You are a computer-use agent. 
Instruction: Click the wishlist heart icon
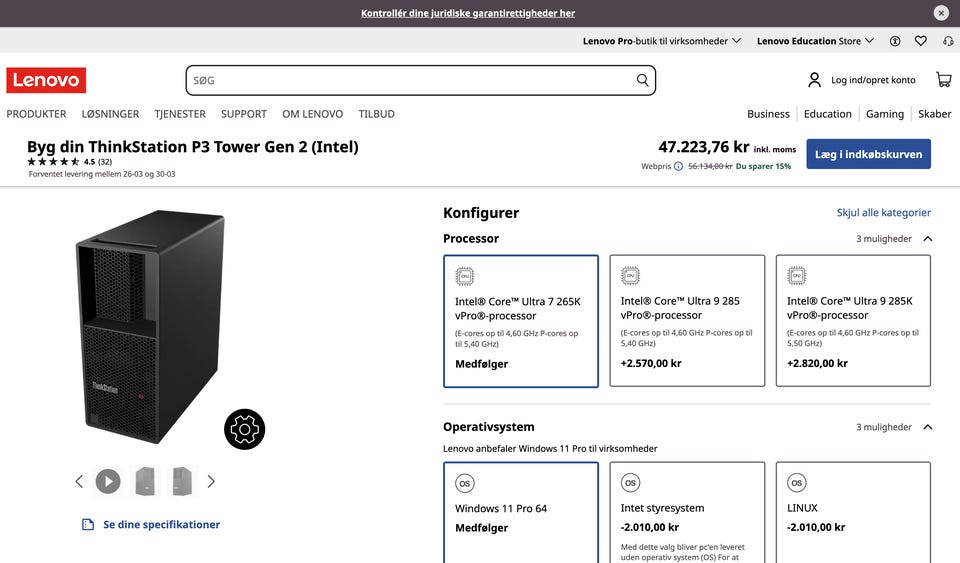920,41
